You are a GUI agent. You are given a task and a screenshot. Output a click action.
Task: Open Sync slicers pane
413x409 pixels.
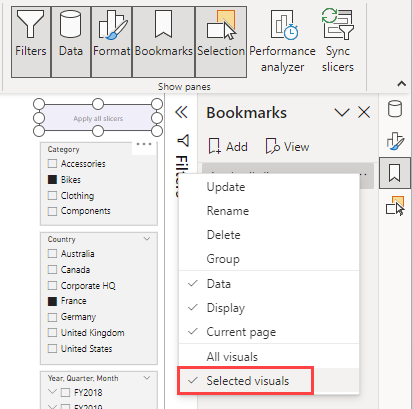click(x=338, y=42)
